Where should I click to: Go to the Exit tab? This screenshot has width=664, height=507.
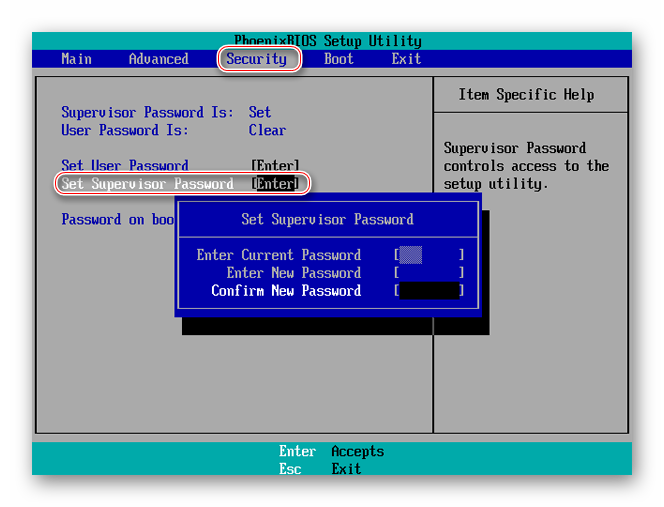[406, 59]
